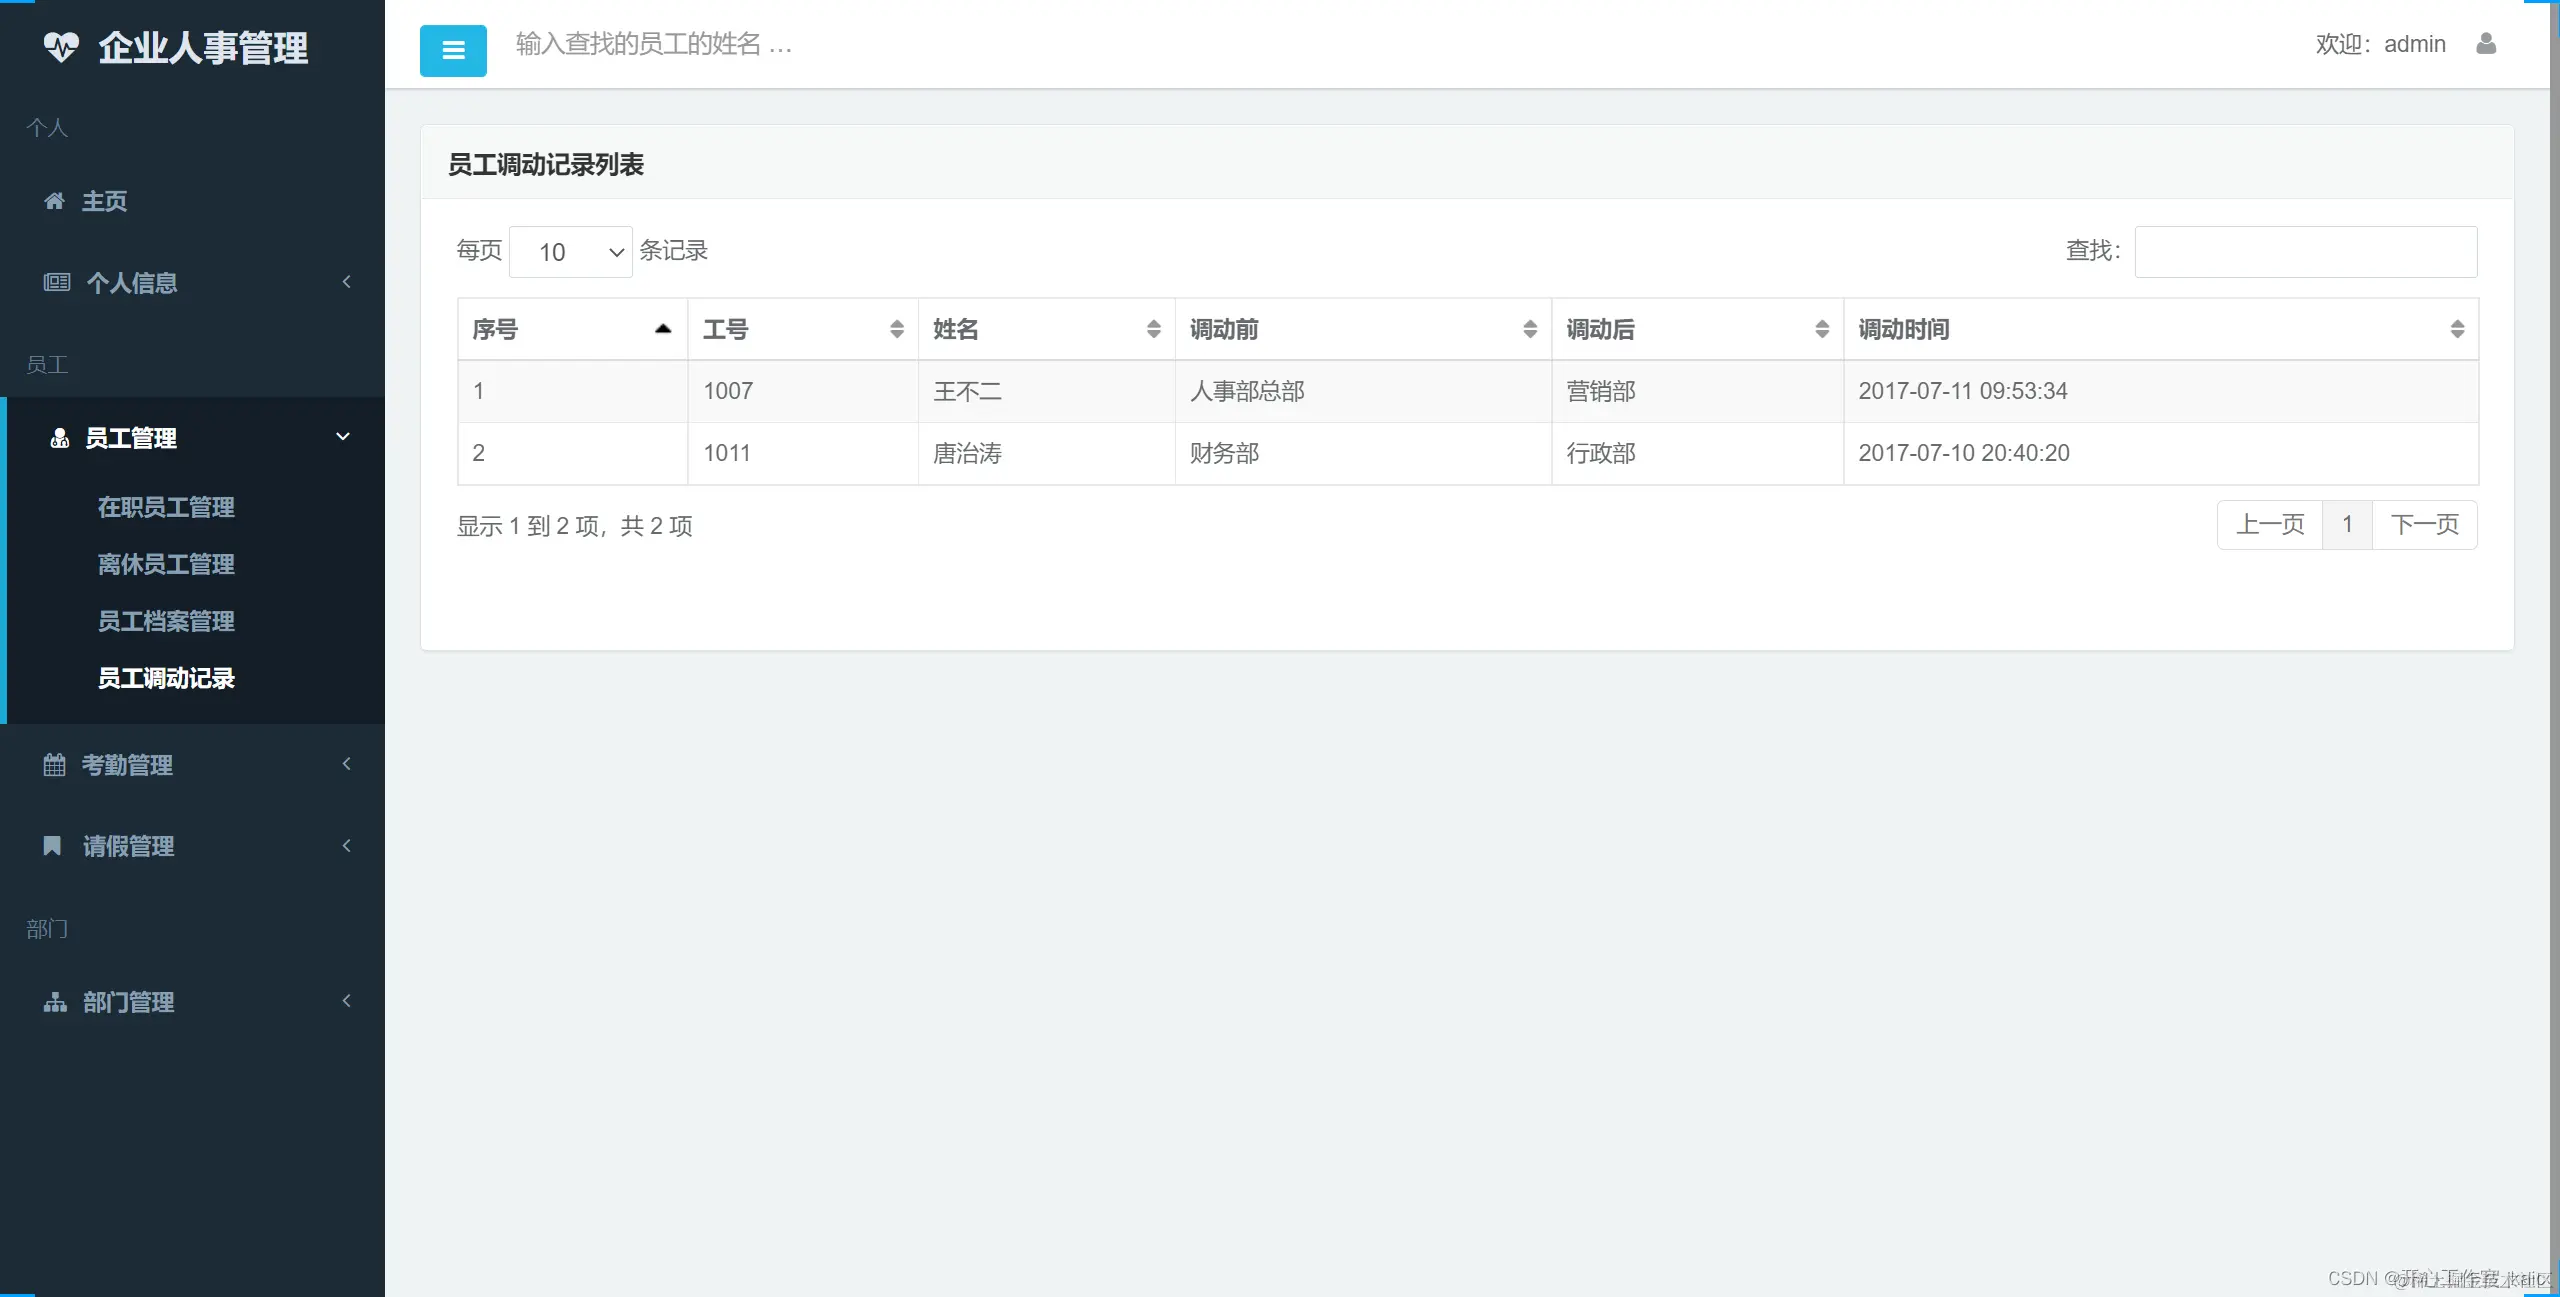
Task: Click the calendar icon for 考勤管理
Action: (54, 765)
